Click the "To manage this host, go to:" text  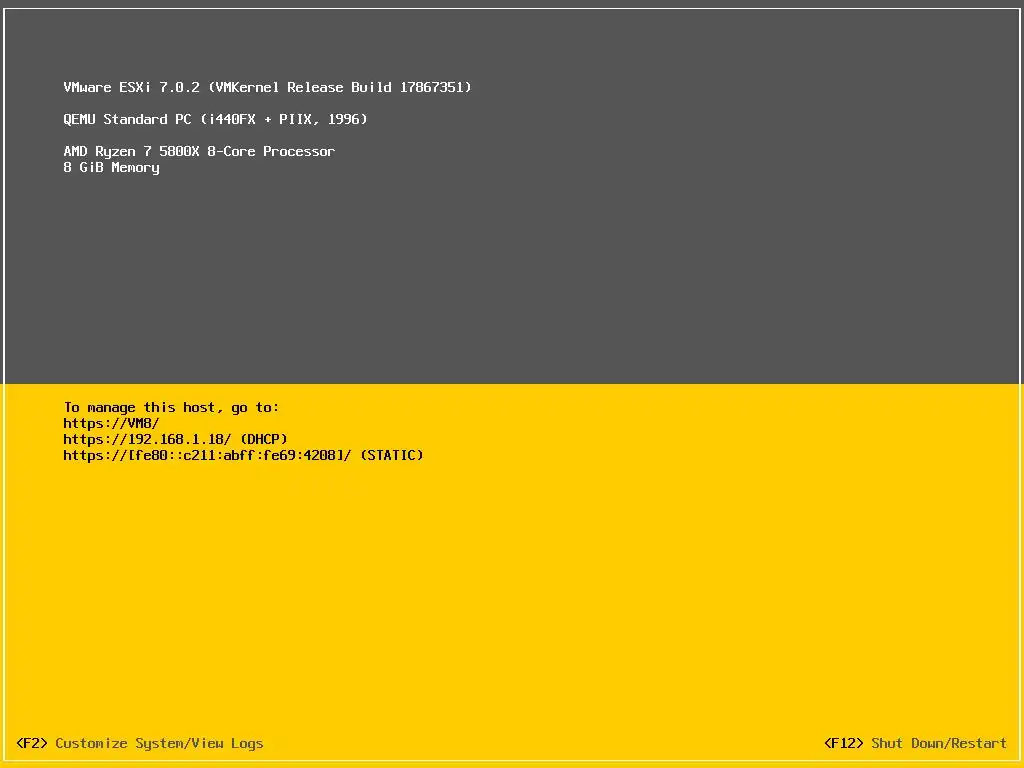tap(171, 408)
